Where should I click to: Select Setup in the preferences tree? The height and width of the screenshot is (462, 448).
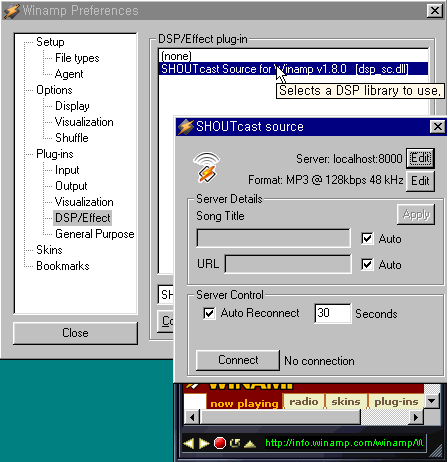50,42
